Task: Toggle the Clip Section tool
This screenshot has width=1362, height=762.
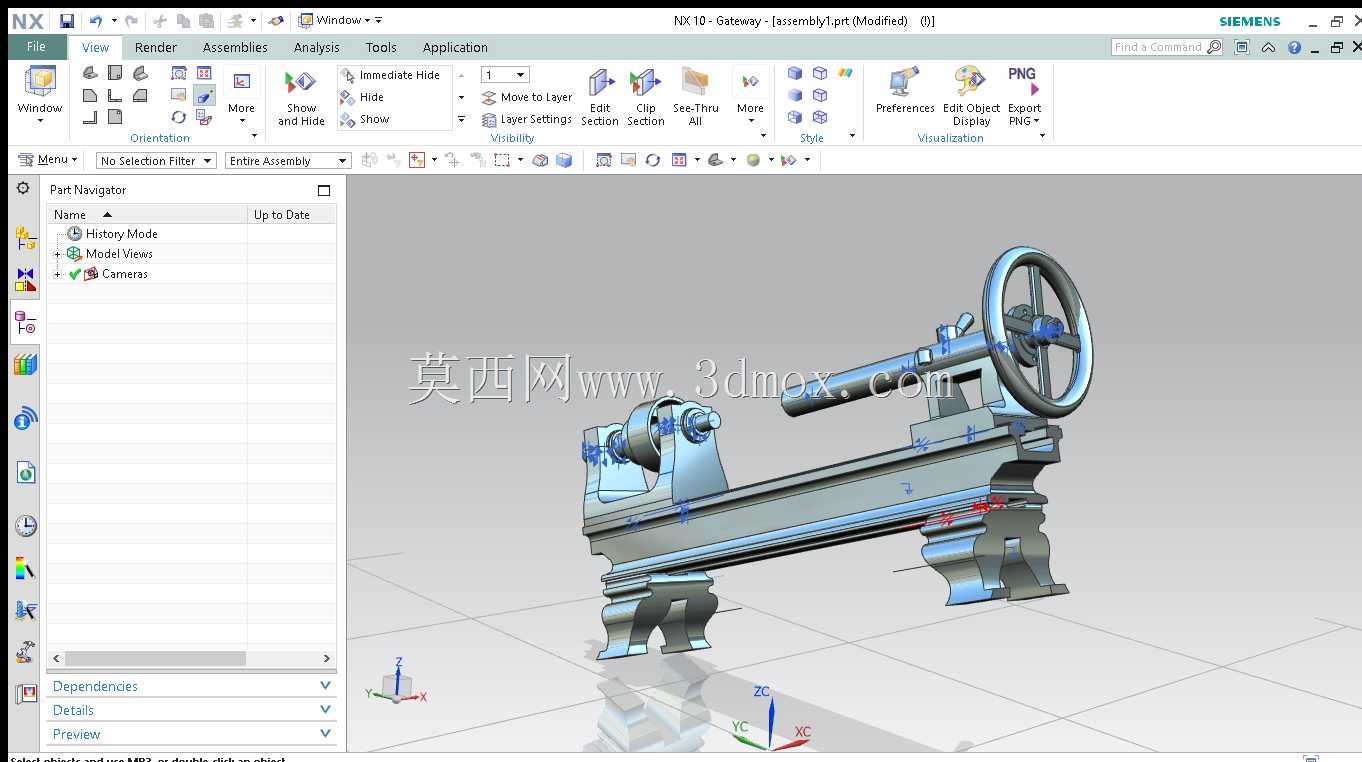Action: (646, 98)
